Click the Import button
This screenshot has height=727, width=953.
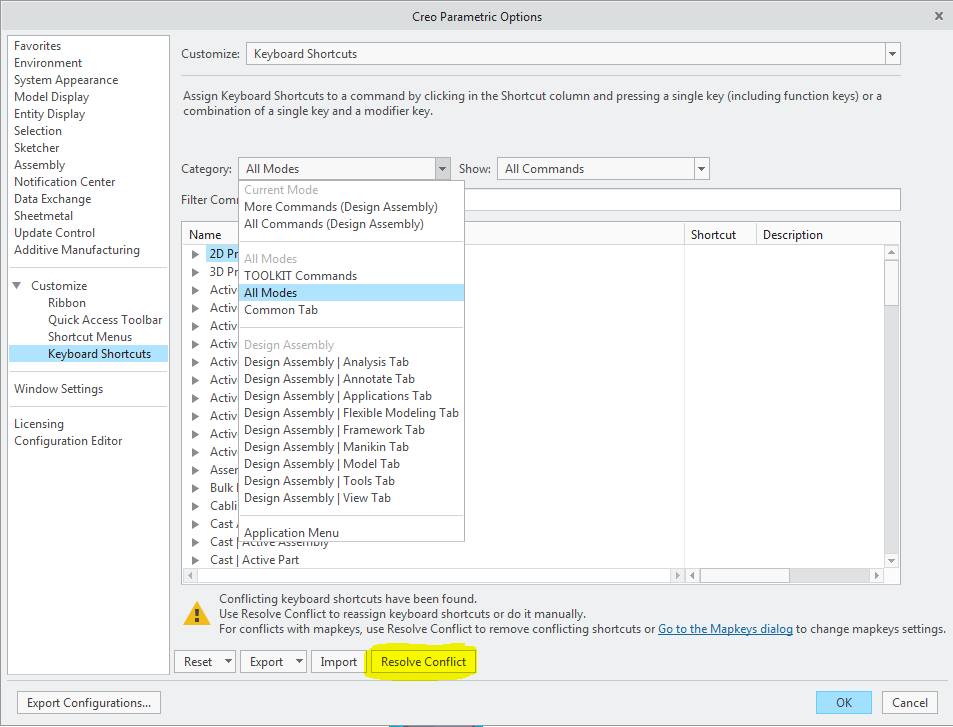[338, 661]
